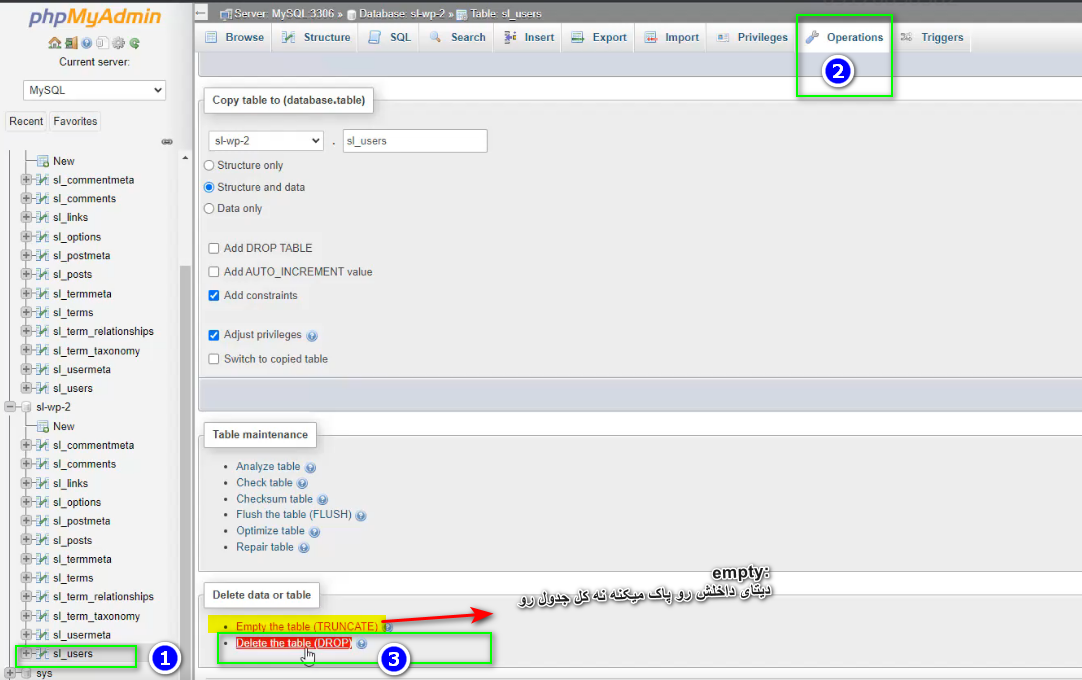Open the MySQL documentation pages icon
Viewport: 1082px width, 680px height.
click(102, 43)
